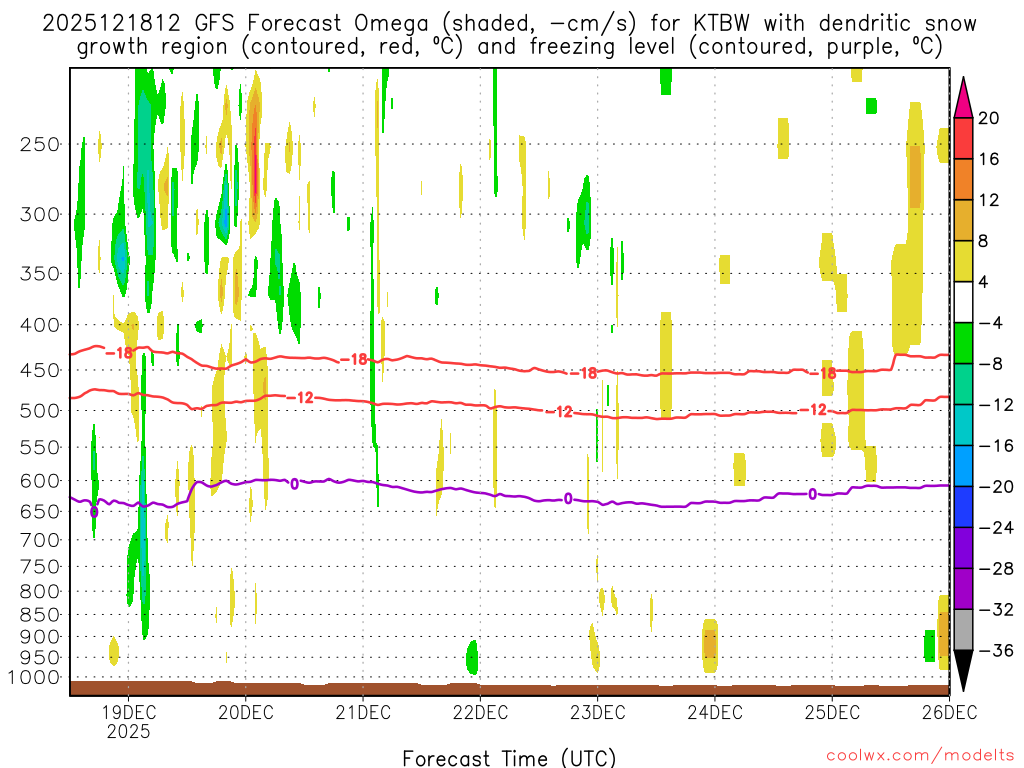Screen dimensions: 1024x768
Task: Click the Forecast Time (UTC) axis title
Action: coord(509,758)
